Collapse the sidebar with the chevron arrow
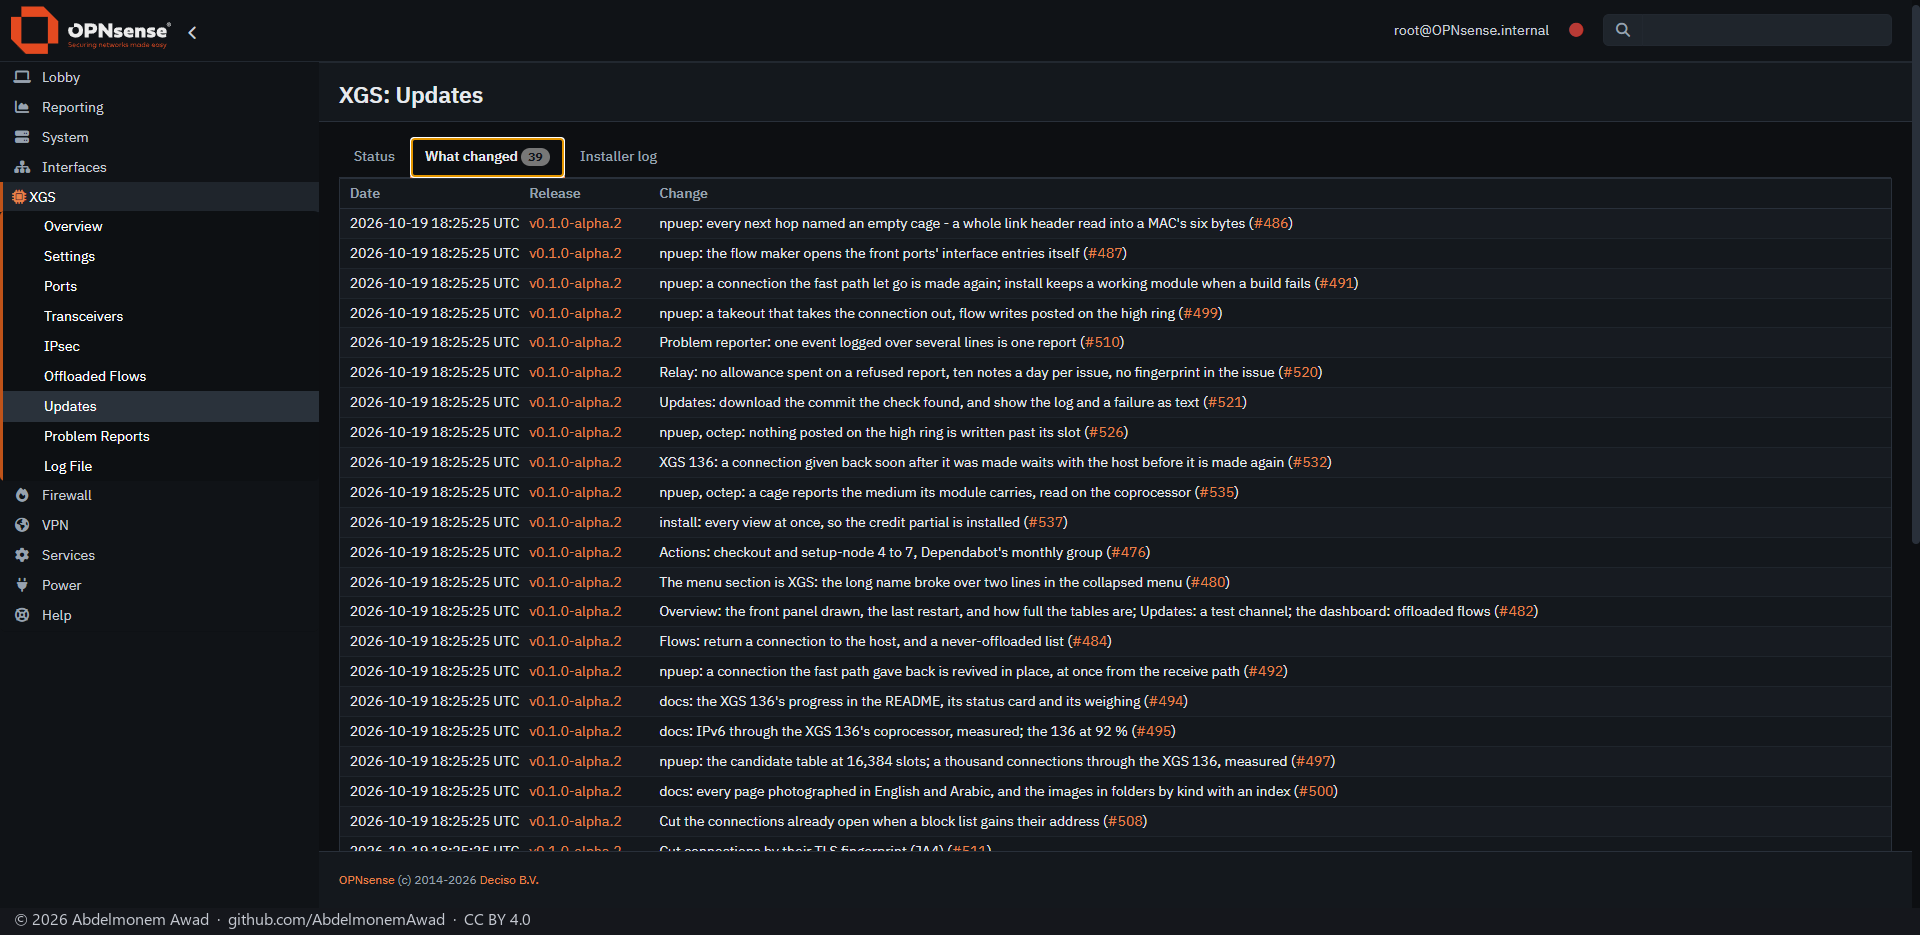Image resolution: width=1920 pixels, height=935 pixels. point(192,32)
